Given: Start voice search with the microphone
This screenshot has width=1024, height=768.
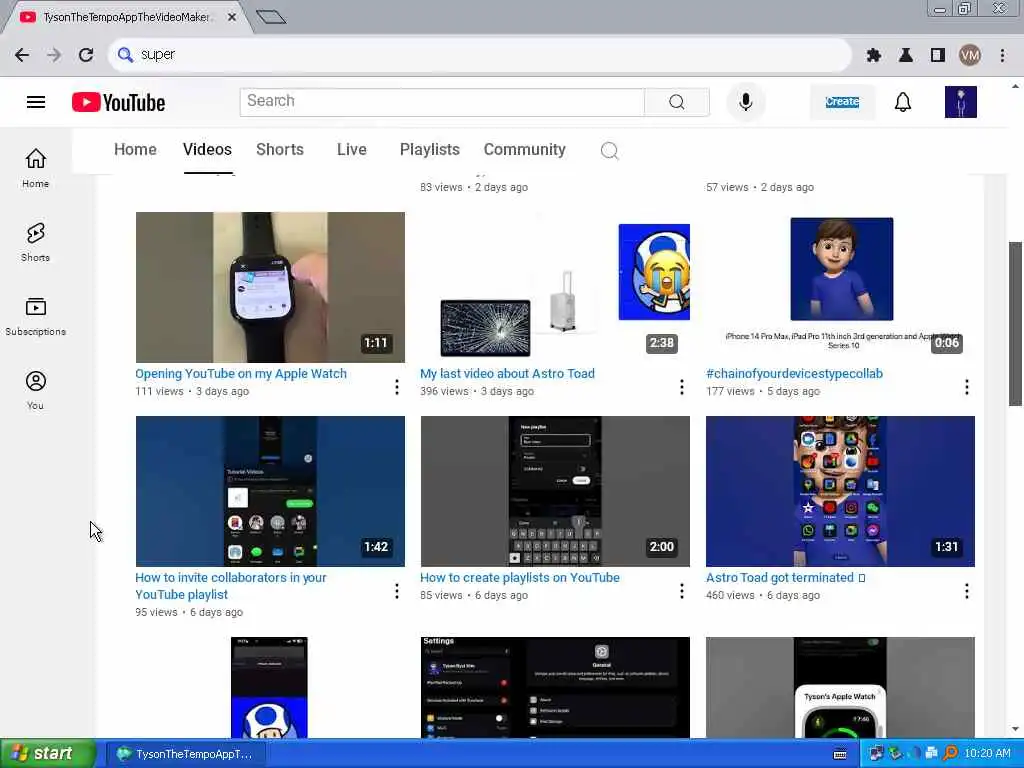Looking at the screenshot, I should point(745,102).
